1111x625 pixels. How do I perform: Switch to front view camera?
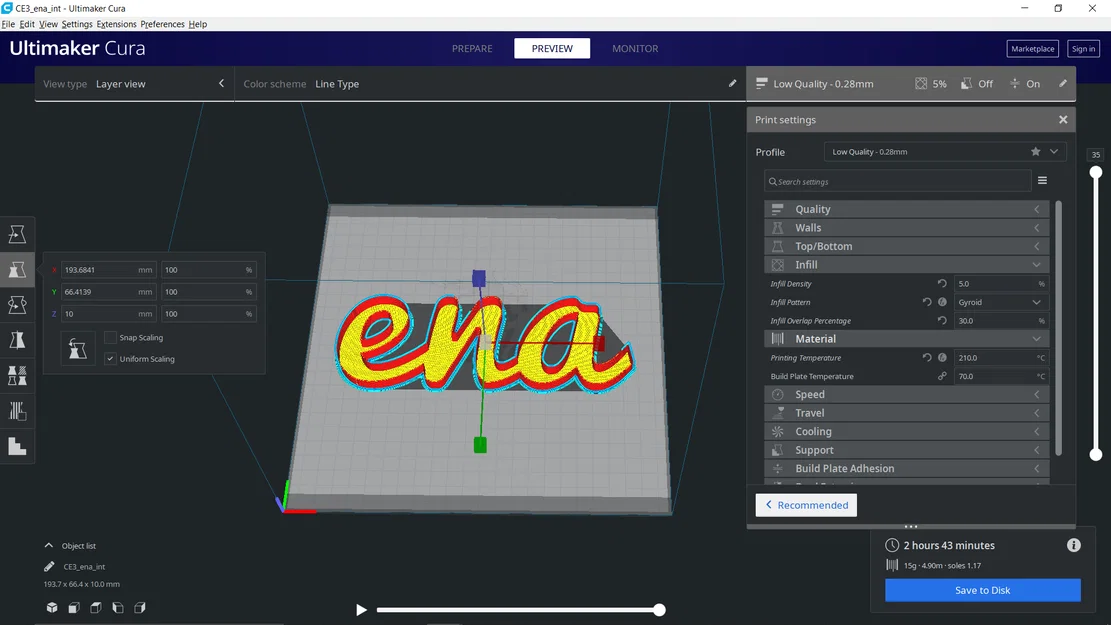(x=74, y=608)
